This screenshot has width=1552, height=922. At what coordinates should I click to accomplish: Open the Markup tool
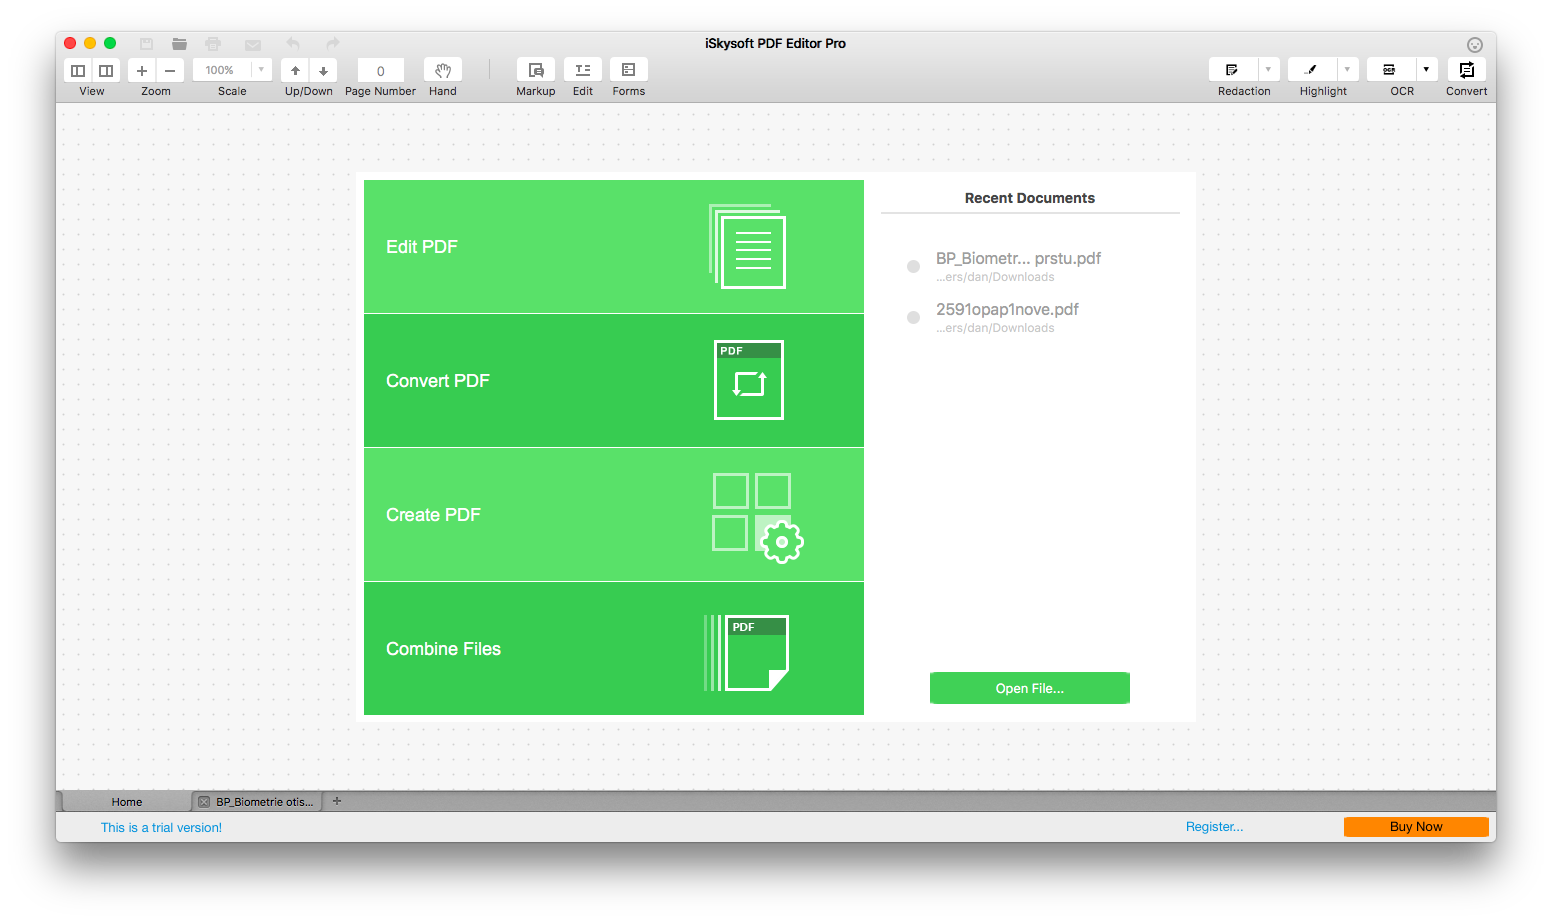point(536,70)
